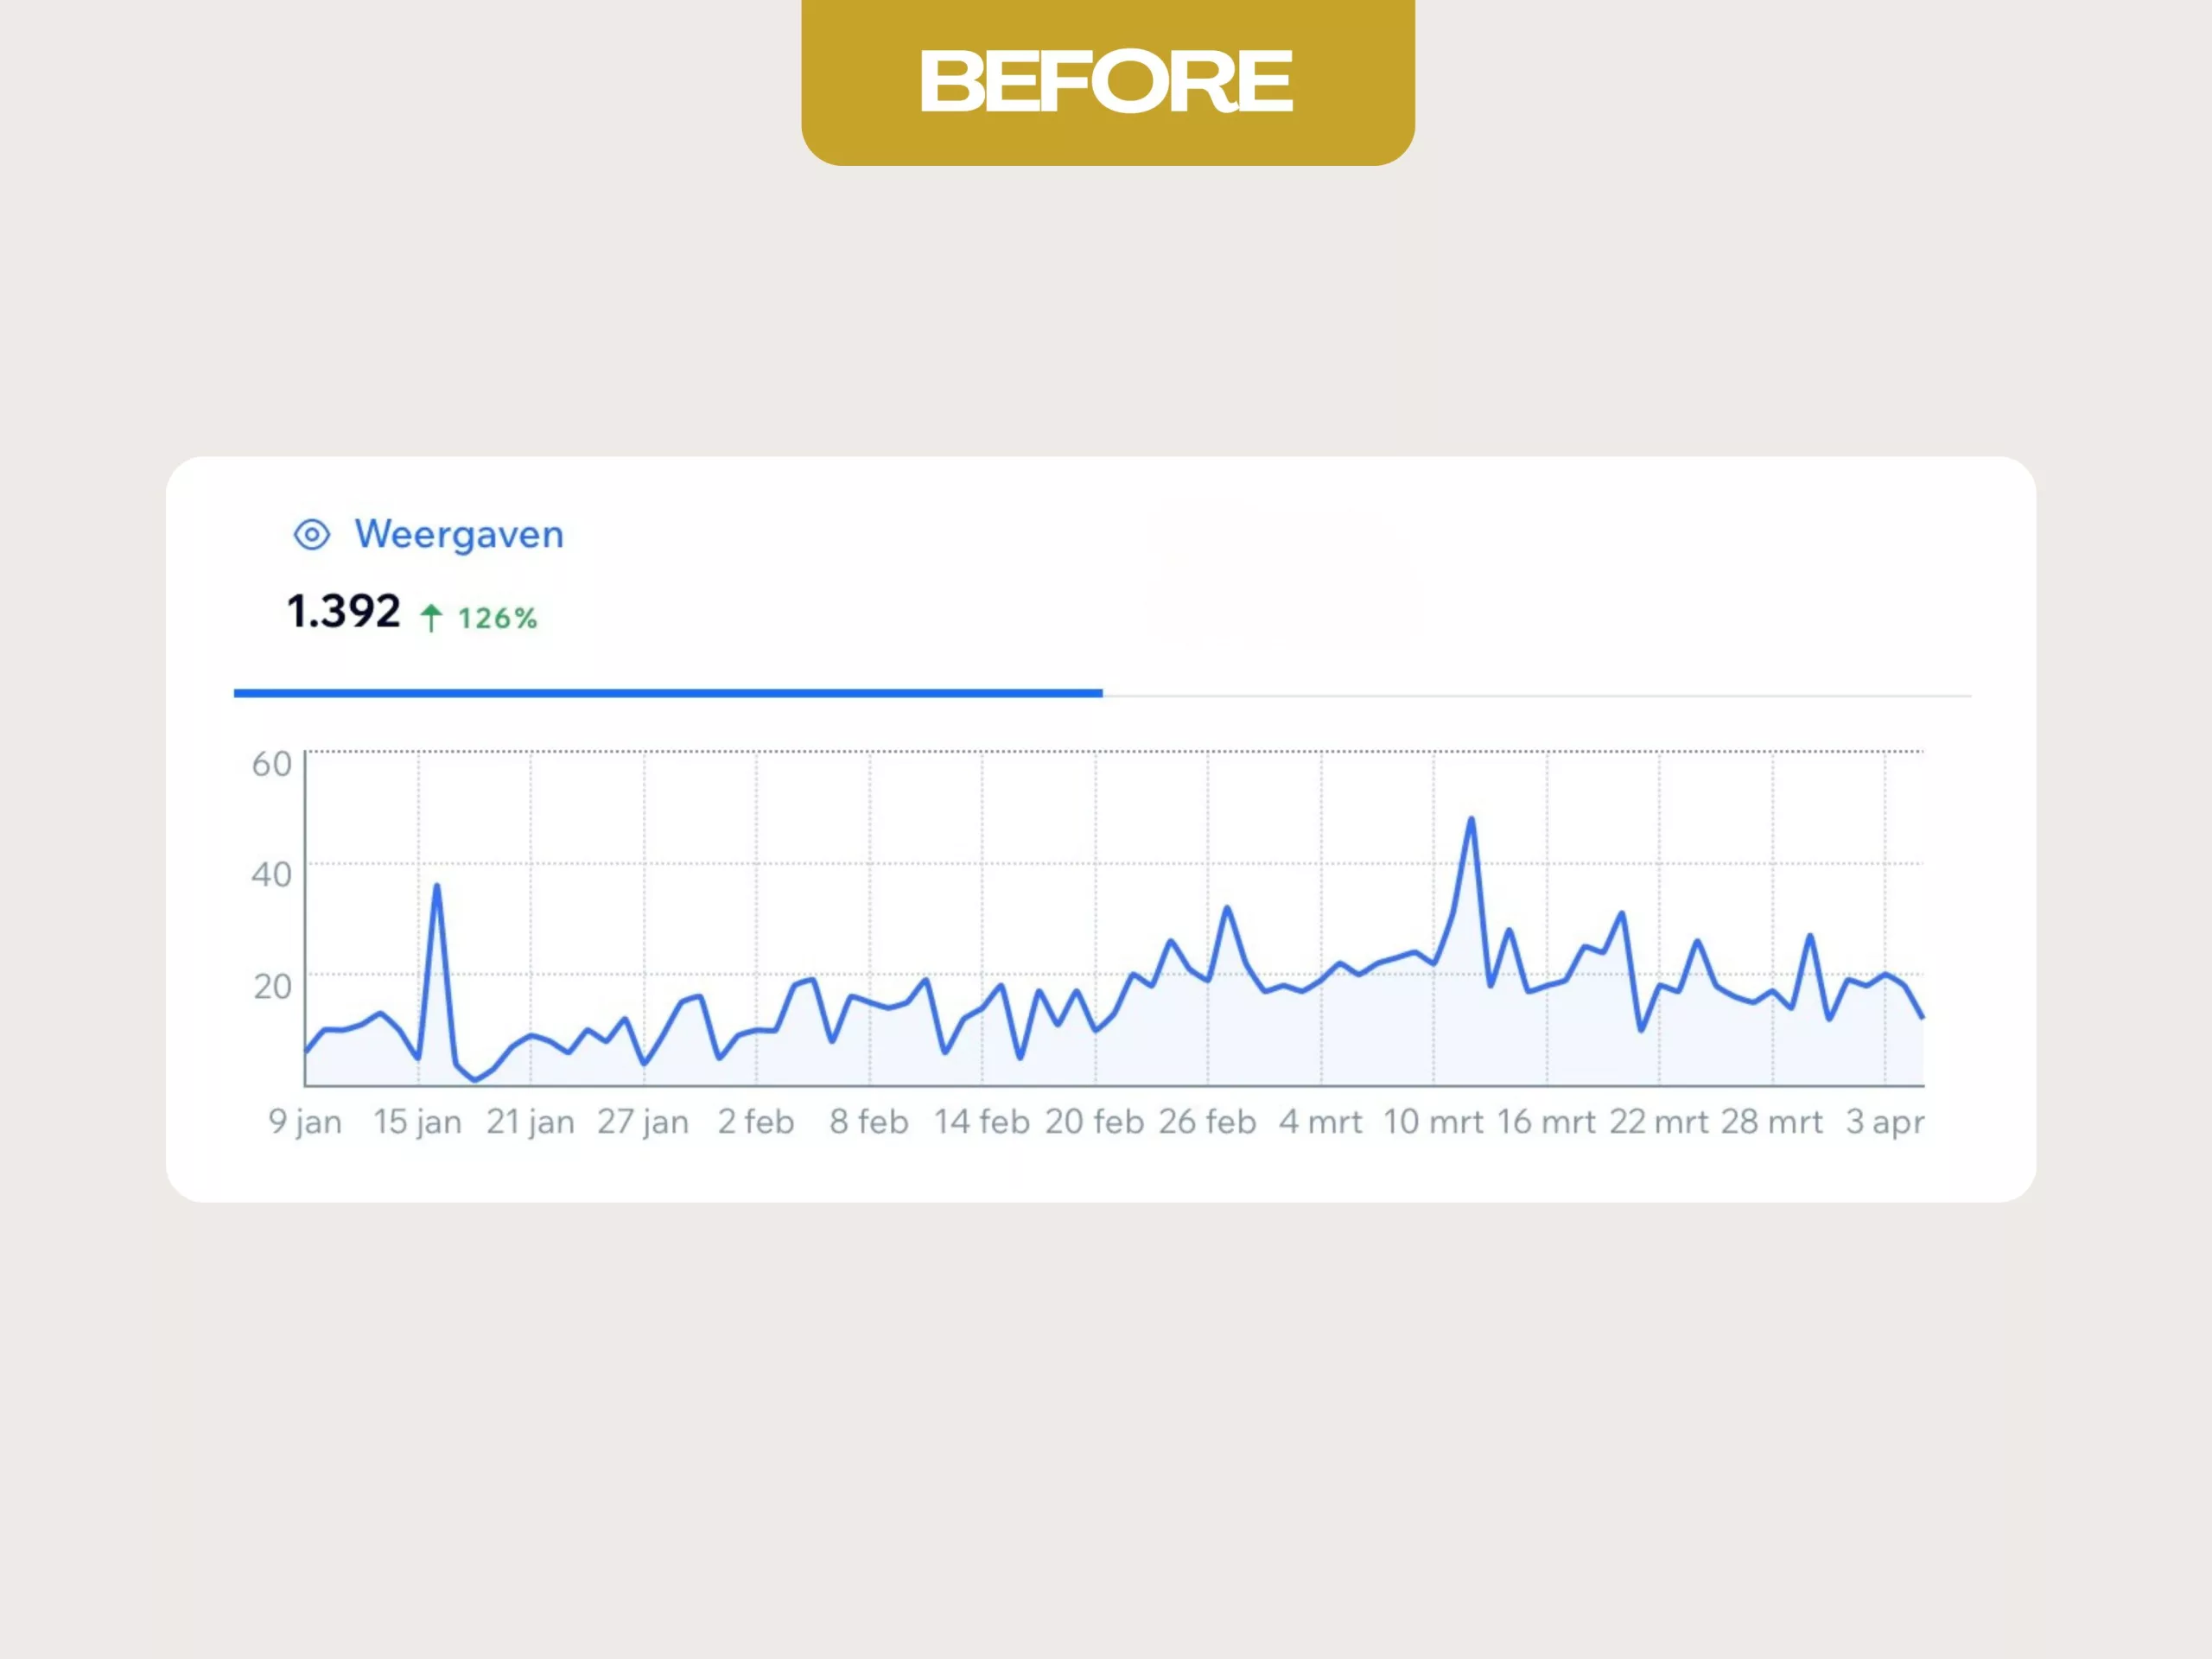Select the Weergaven tab label
The width and height of the screenshot is (2212, 1659).
(459, 535)
